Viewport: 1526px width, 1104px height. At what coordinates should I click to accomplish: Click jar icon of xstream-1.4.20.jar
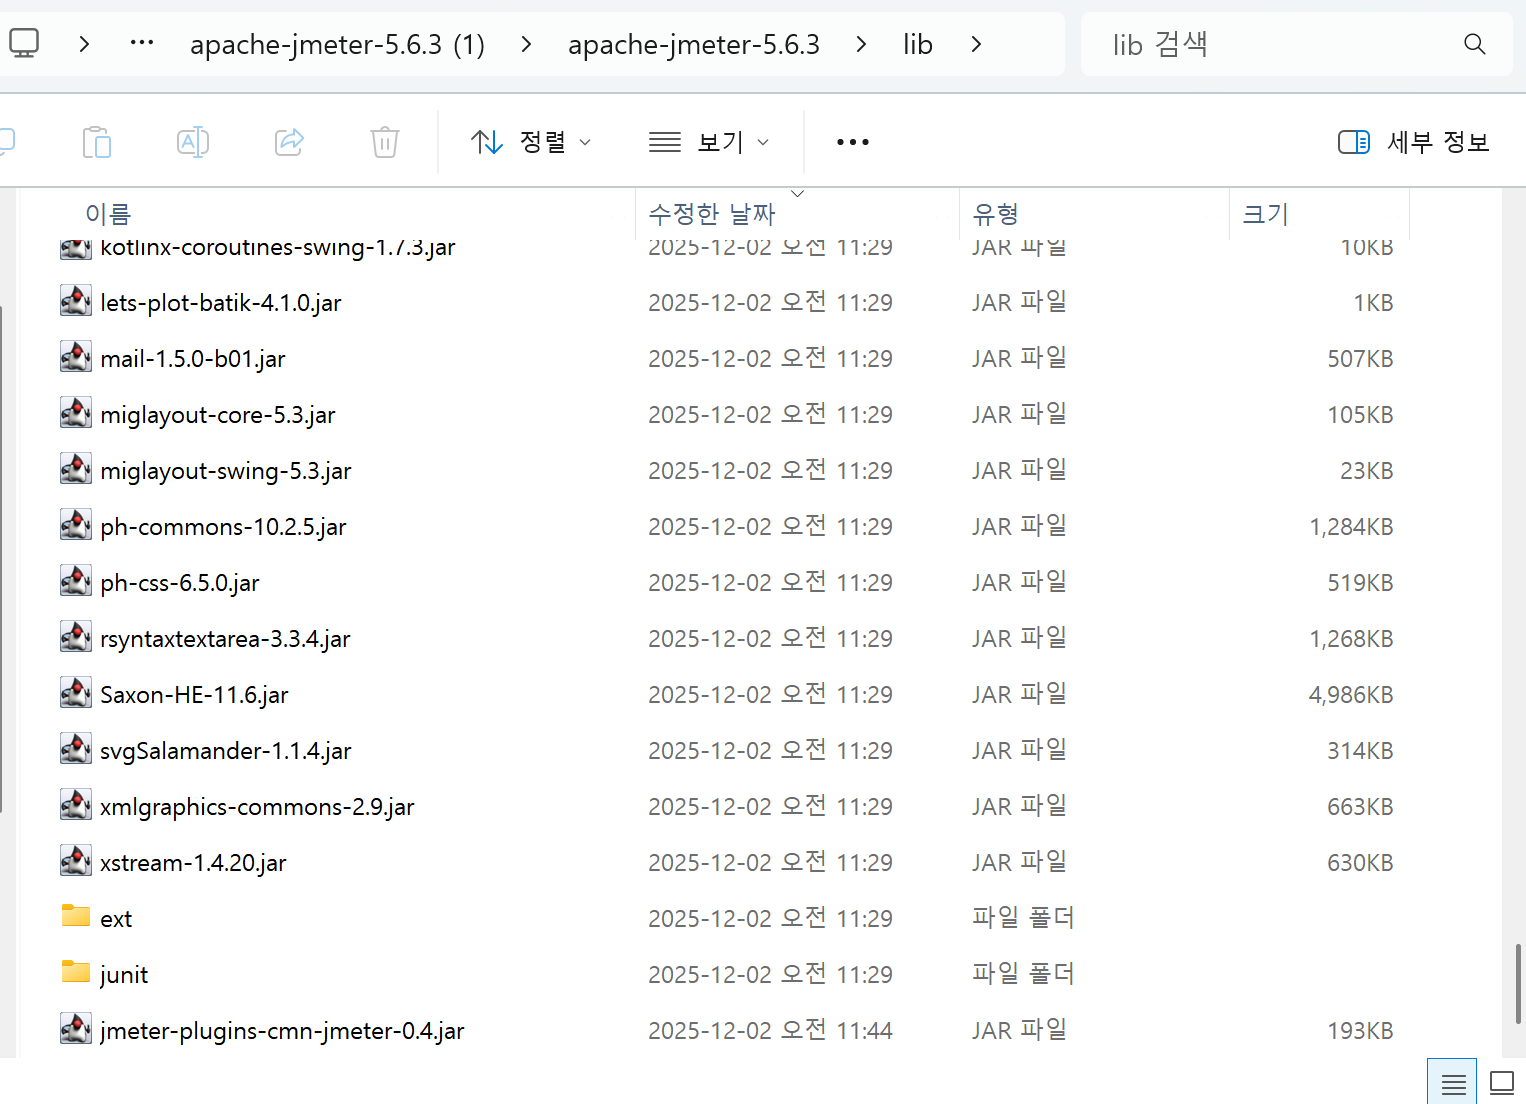click(x=76, y=861)
